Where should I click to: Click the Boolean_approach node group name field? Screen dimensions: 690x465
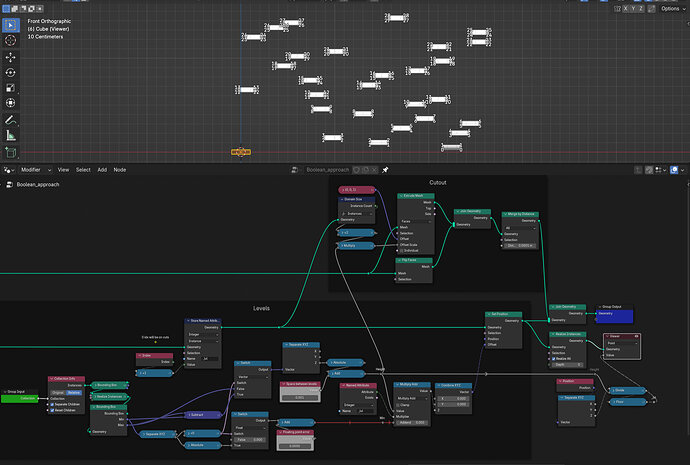[327, 170]
